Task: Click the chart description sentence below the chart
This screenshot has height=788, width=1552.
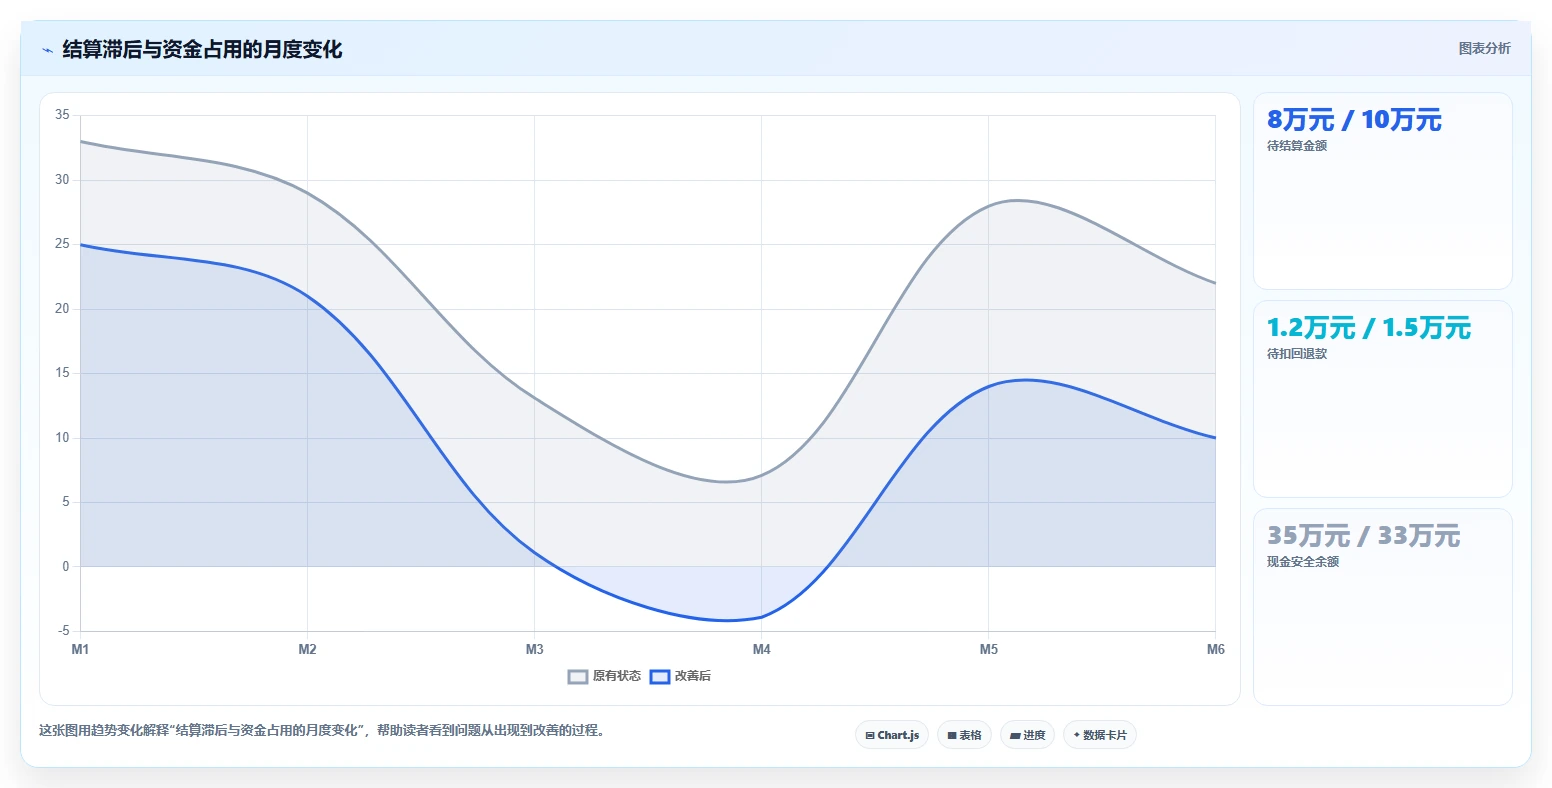Action: pos(322,731)
